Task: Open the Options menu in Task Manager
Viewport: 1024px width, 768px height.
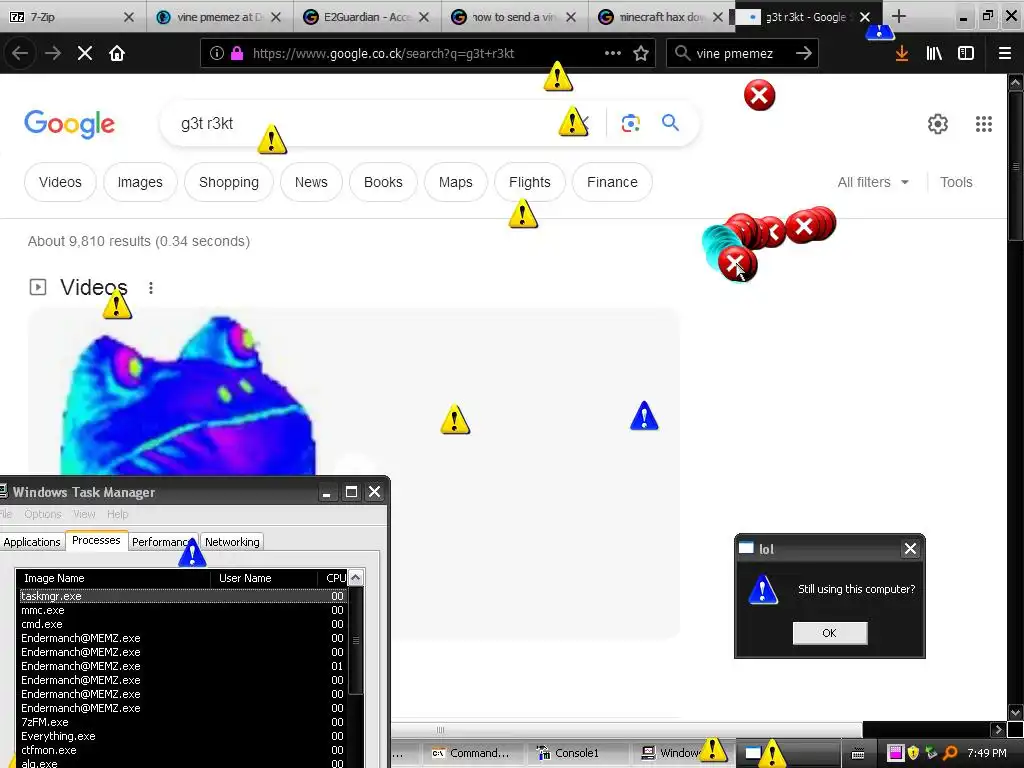Action: click(x=42, y=514)
